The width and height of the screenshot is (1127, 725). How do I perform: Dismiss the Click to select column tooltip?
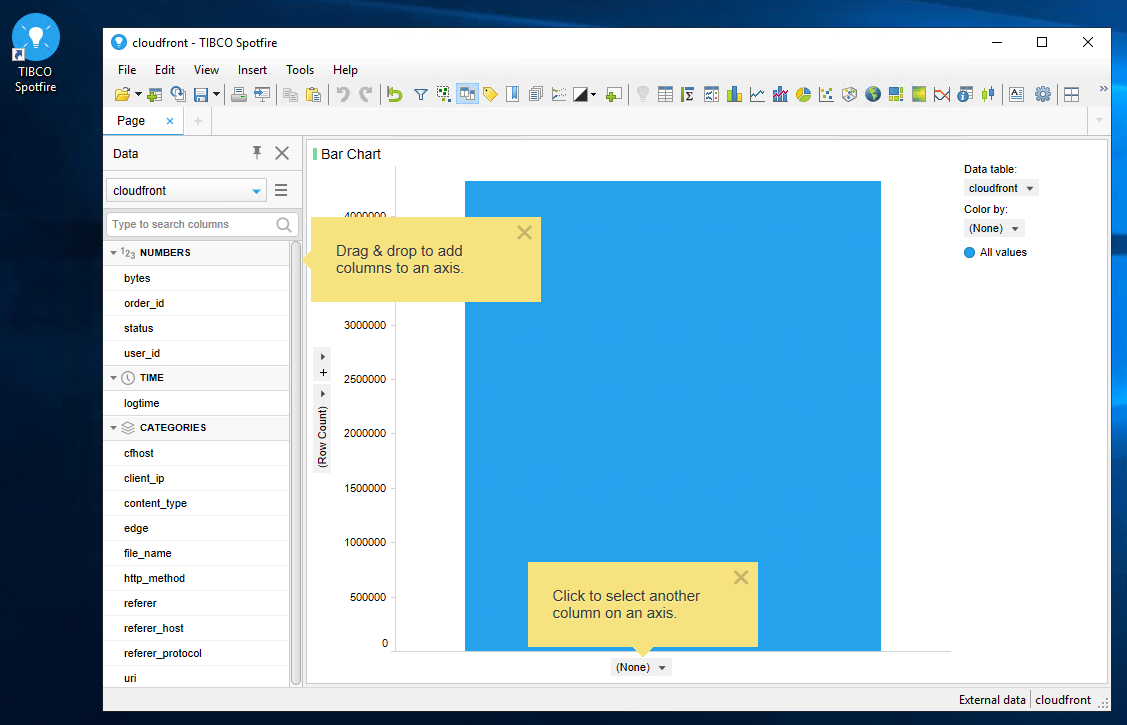pos(741,577)
